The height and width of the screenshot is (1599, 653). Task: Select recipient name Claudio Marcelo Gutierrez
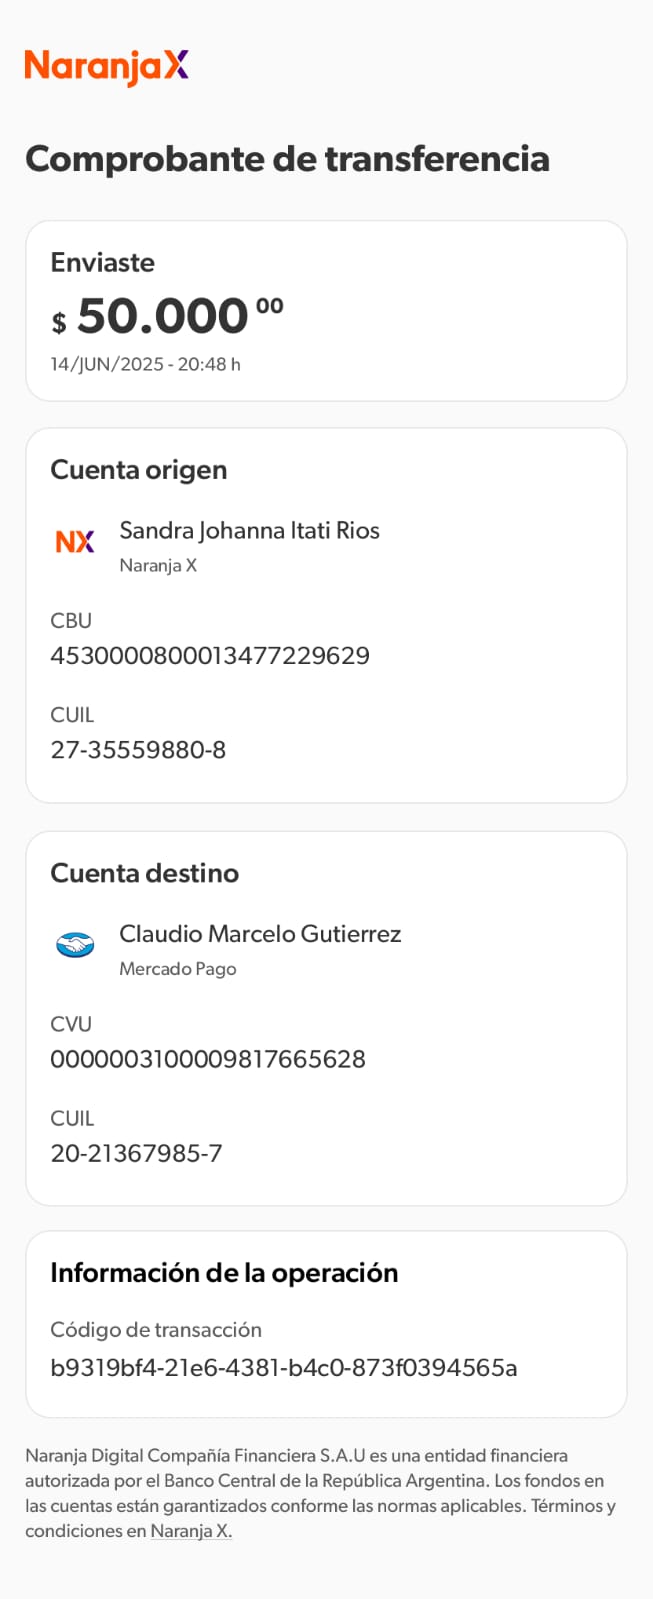click(260, 934)
